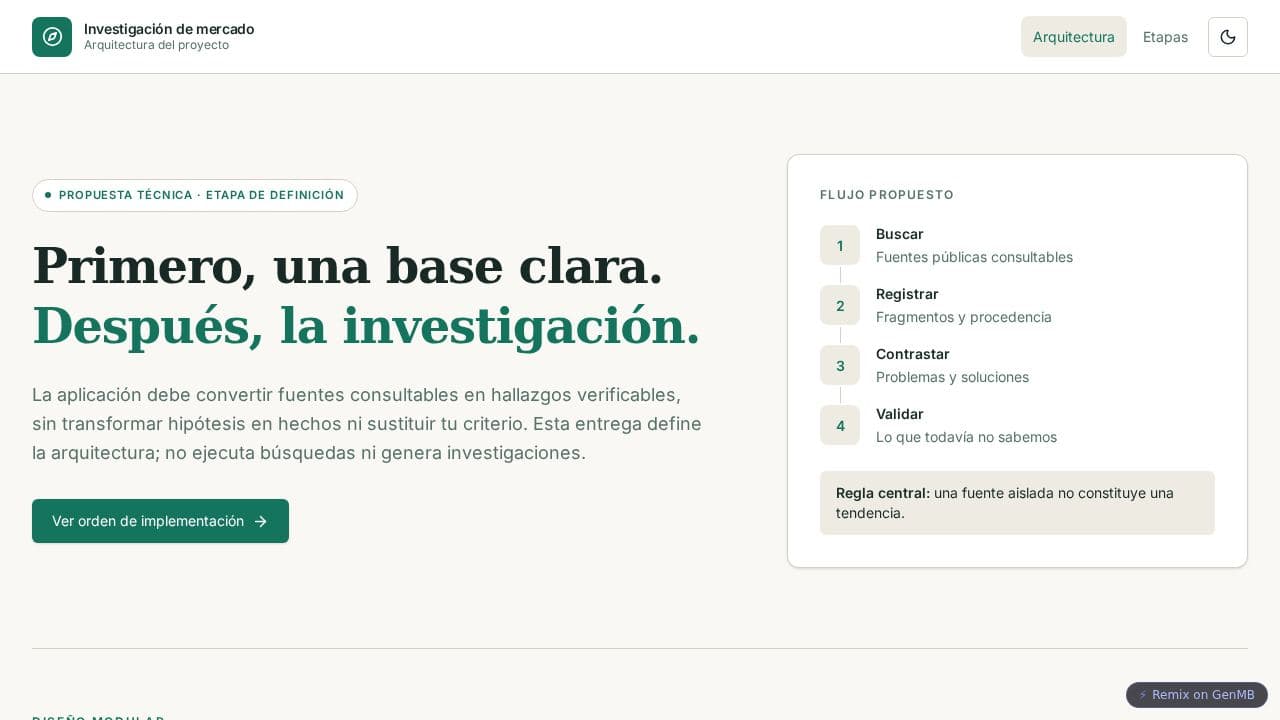This screenshot has height=720, width=1280.
Task: Click the 'Registrar' step title
Action: tap(907, 294)
